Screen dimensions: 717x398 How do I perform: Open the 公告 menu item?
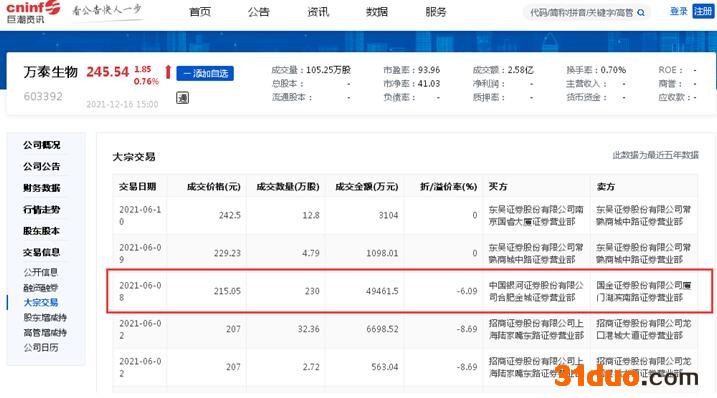point(259,12)
